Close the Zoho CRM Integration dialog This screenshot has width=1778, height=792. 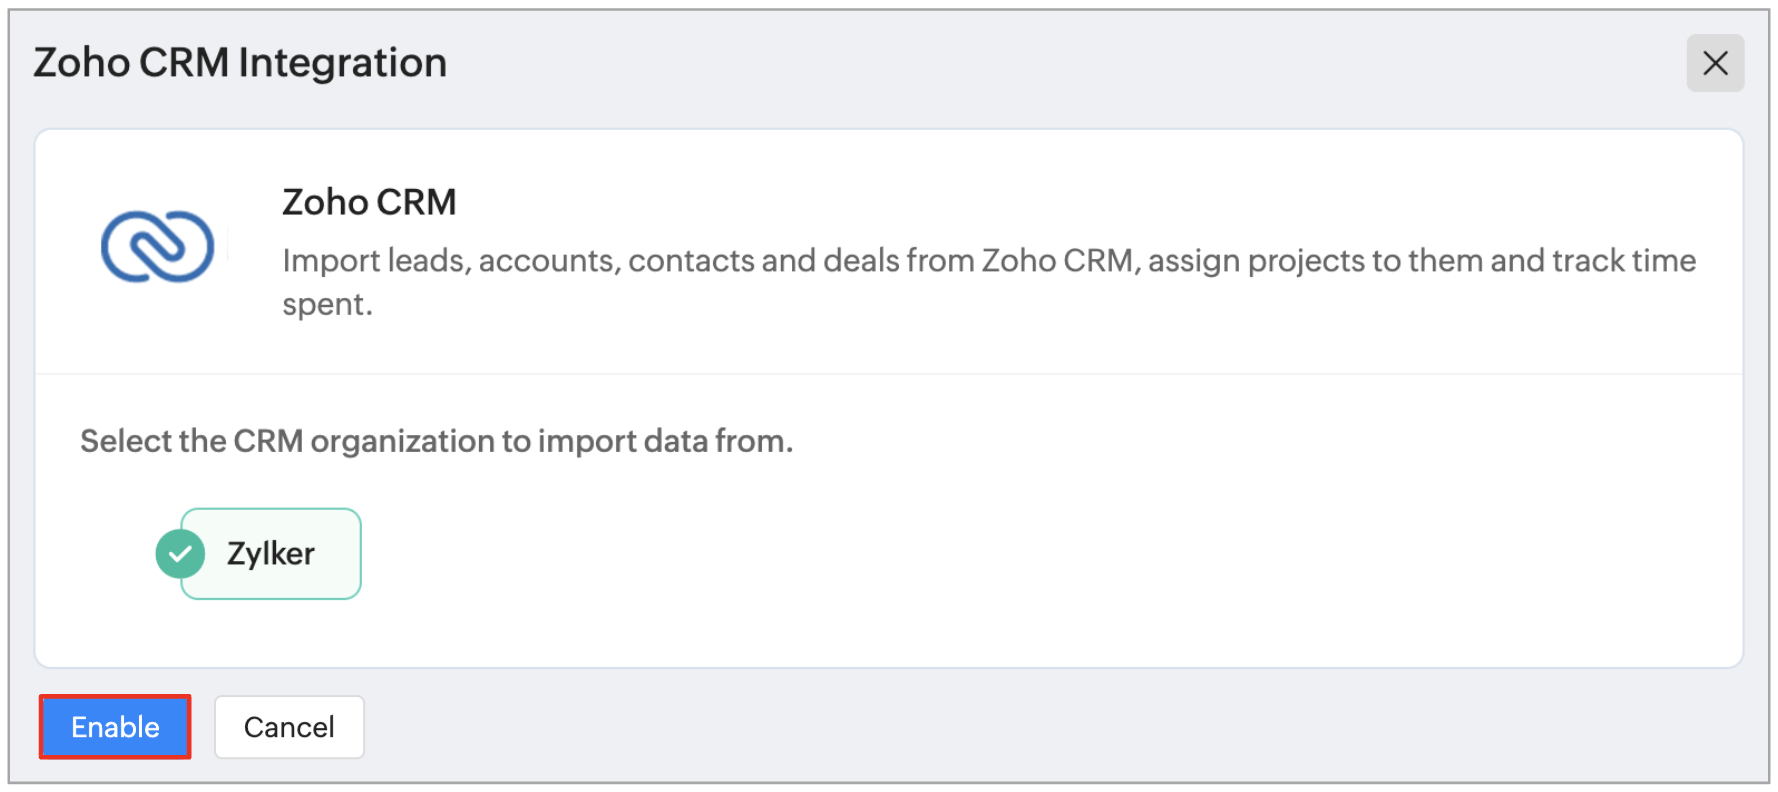(1714, 63)
